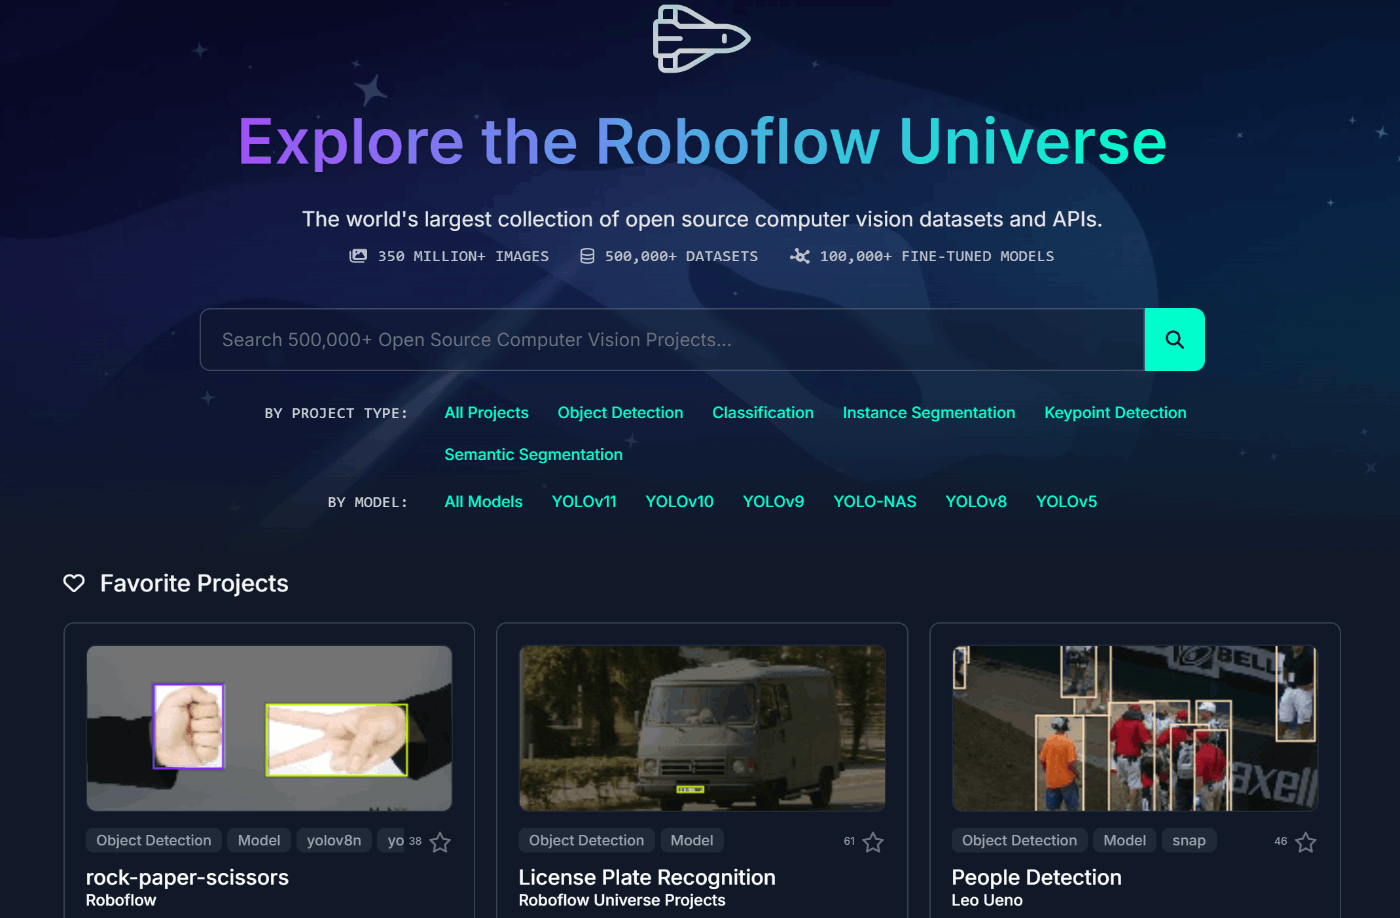Select the YOLO-NAS model filter
The image size is (1400, 918).
coord(875,502)
